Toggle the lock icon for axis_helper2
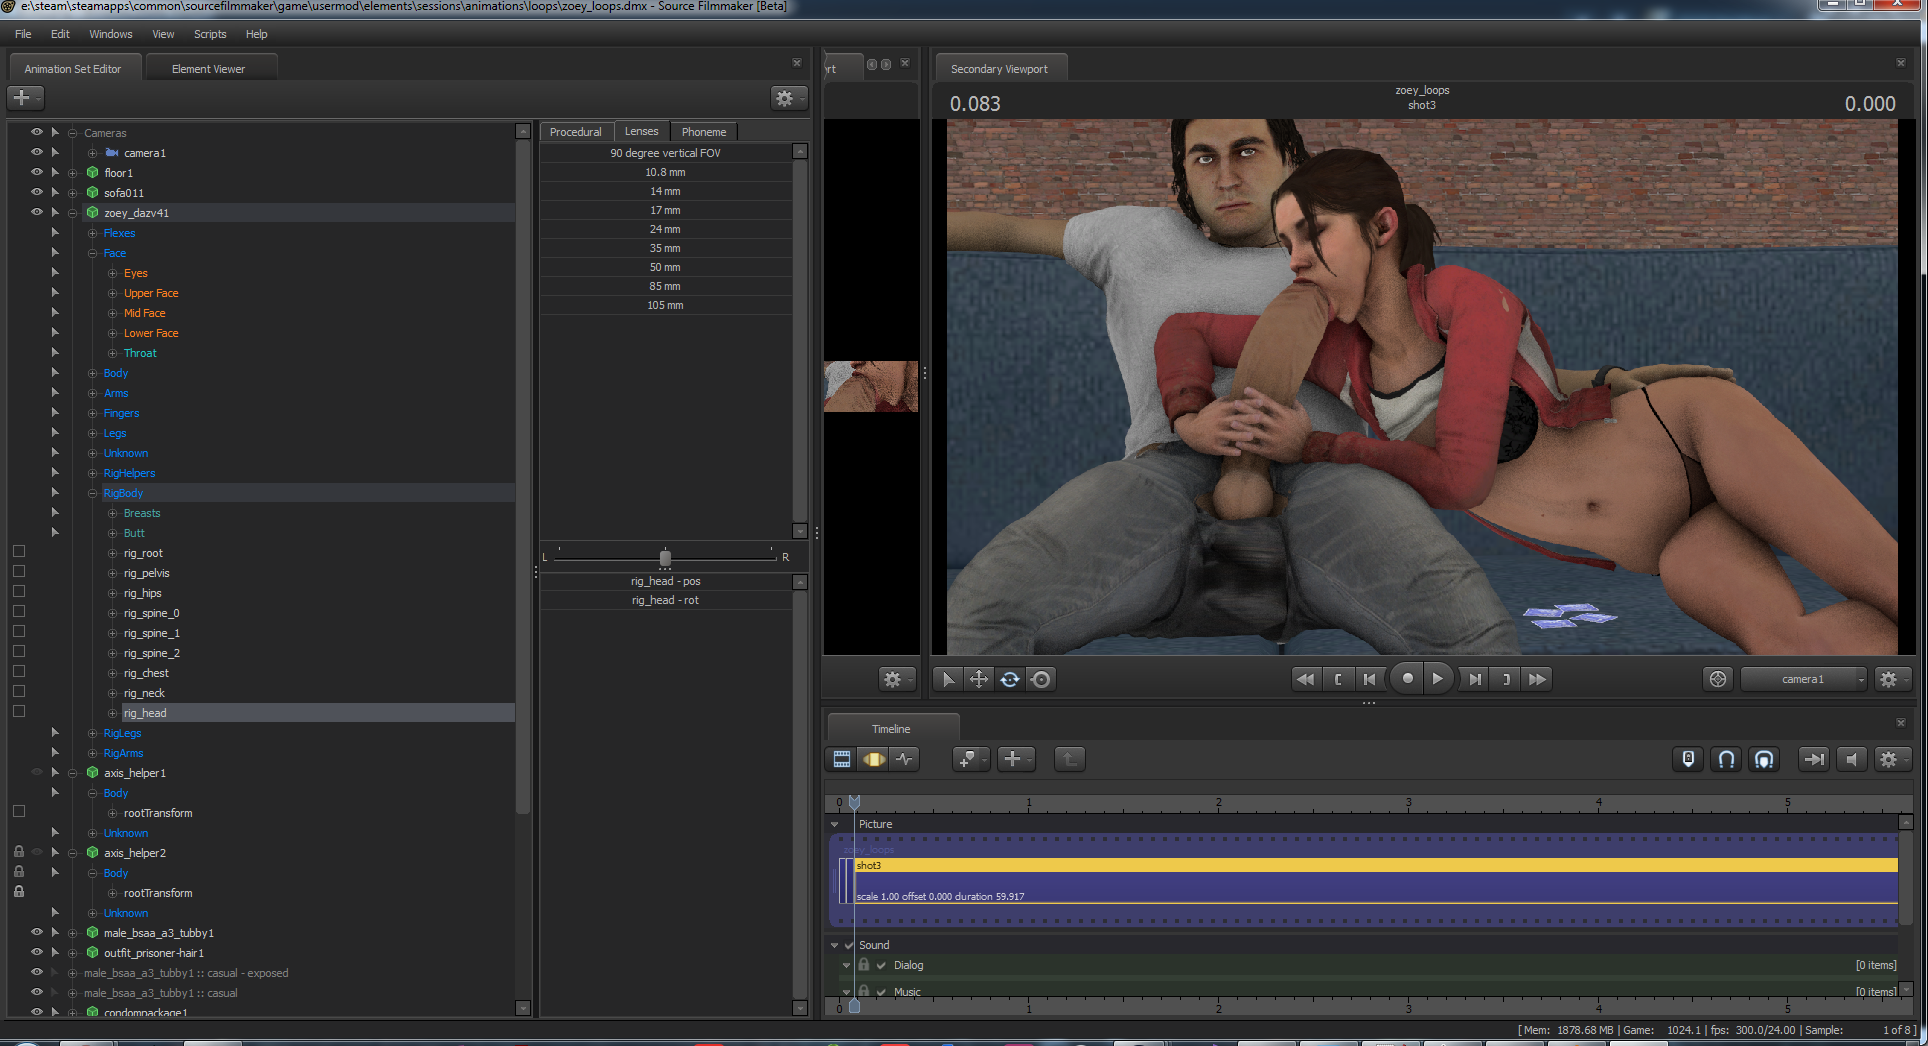 pyautogui.click(x=19, y=852)
